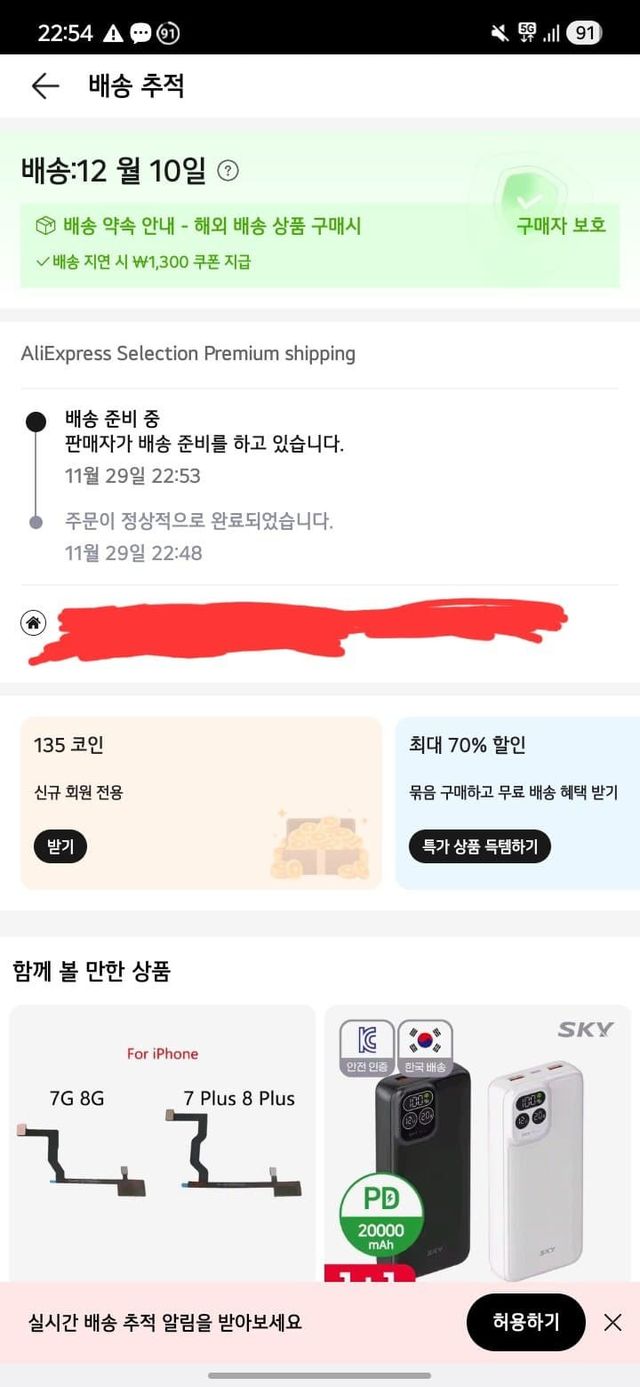Screen dimensions: 640x1387
Task: Tap the chat notification icon in status bar
Action: click(x=140, y=33)
